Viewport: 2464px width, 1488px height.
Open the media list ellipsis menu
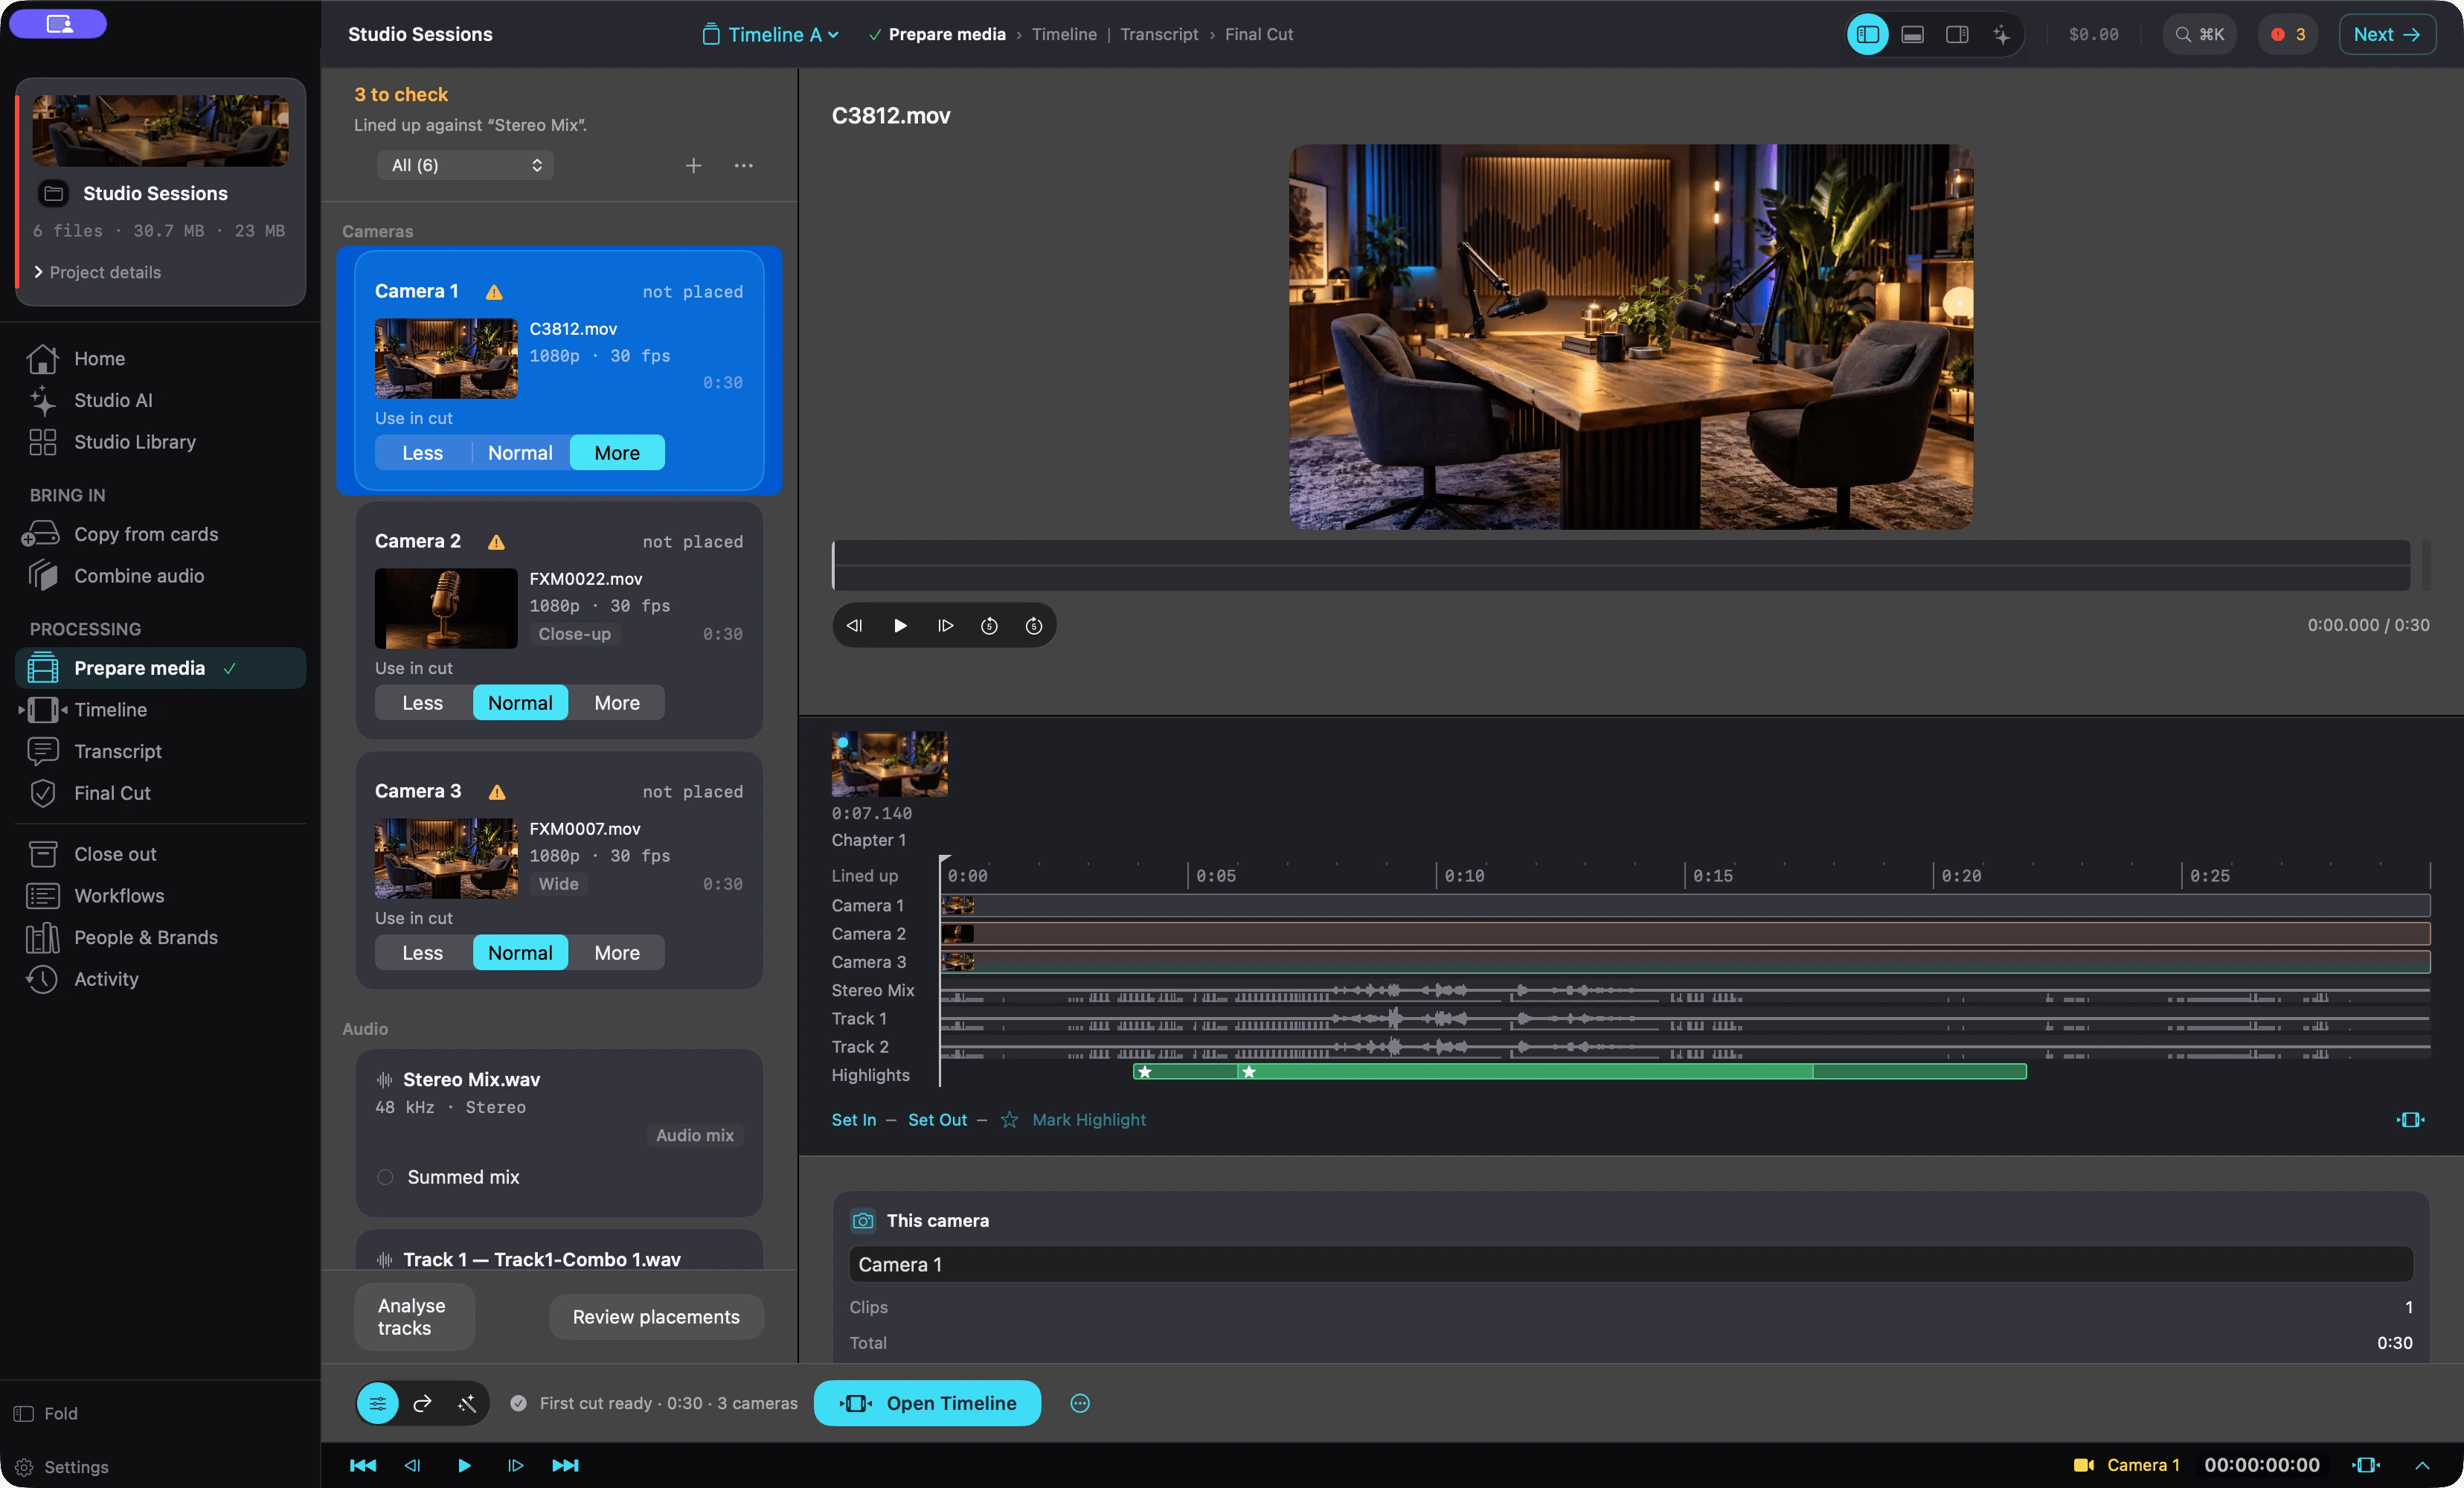pyautogui.click(x=743, y=165)
